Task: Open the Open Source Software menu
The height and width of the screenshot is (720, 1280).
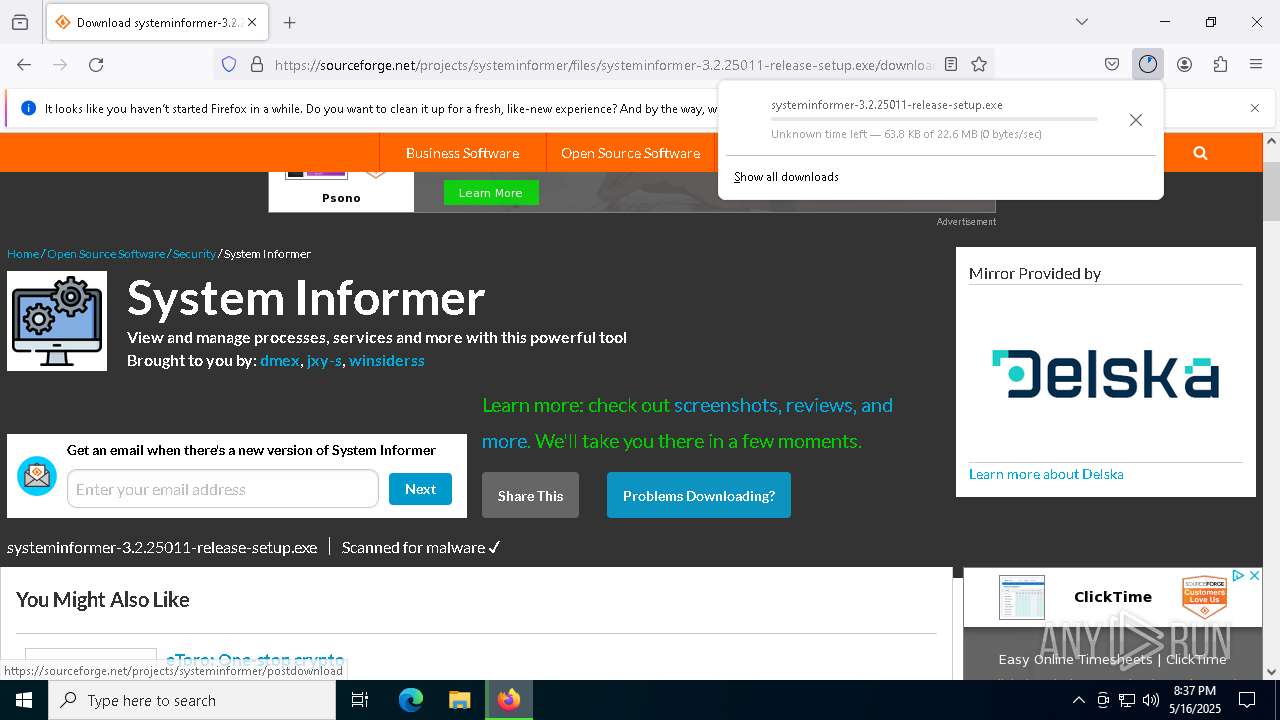Action: point(630,153)
